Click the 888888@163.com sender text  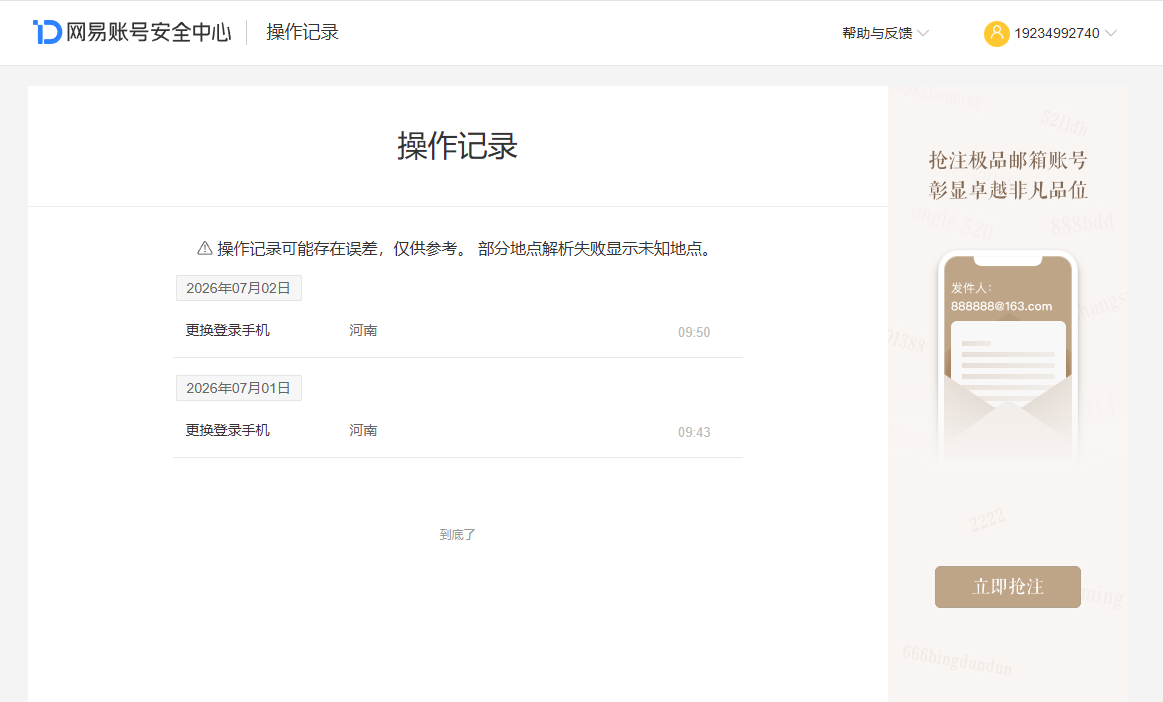click(1001, 306)
